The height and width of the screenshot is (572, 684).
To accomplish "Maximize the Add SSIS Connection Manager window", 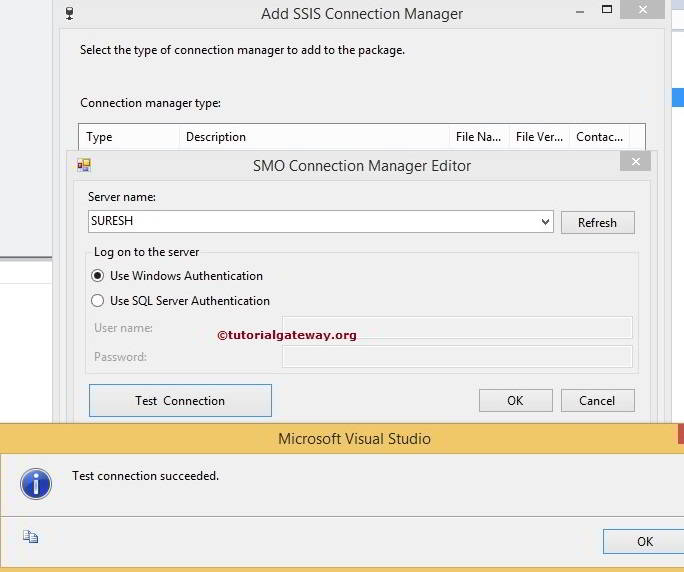I will pos(607,9).
